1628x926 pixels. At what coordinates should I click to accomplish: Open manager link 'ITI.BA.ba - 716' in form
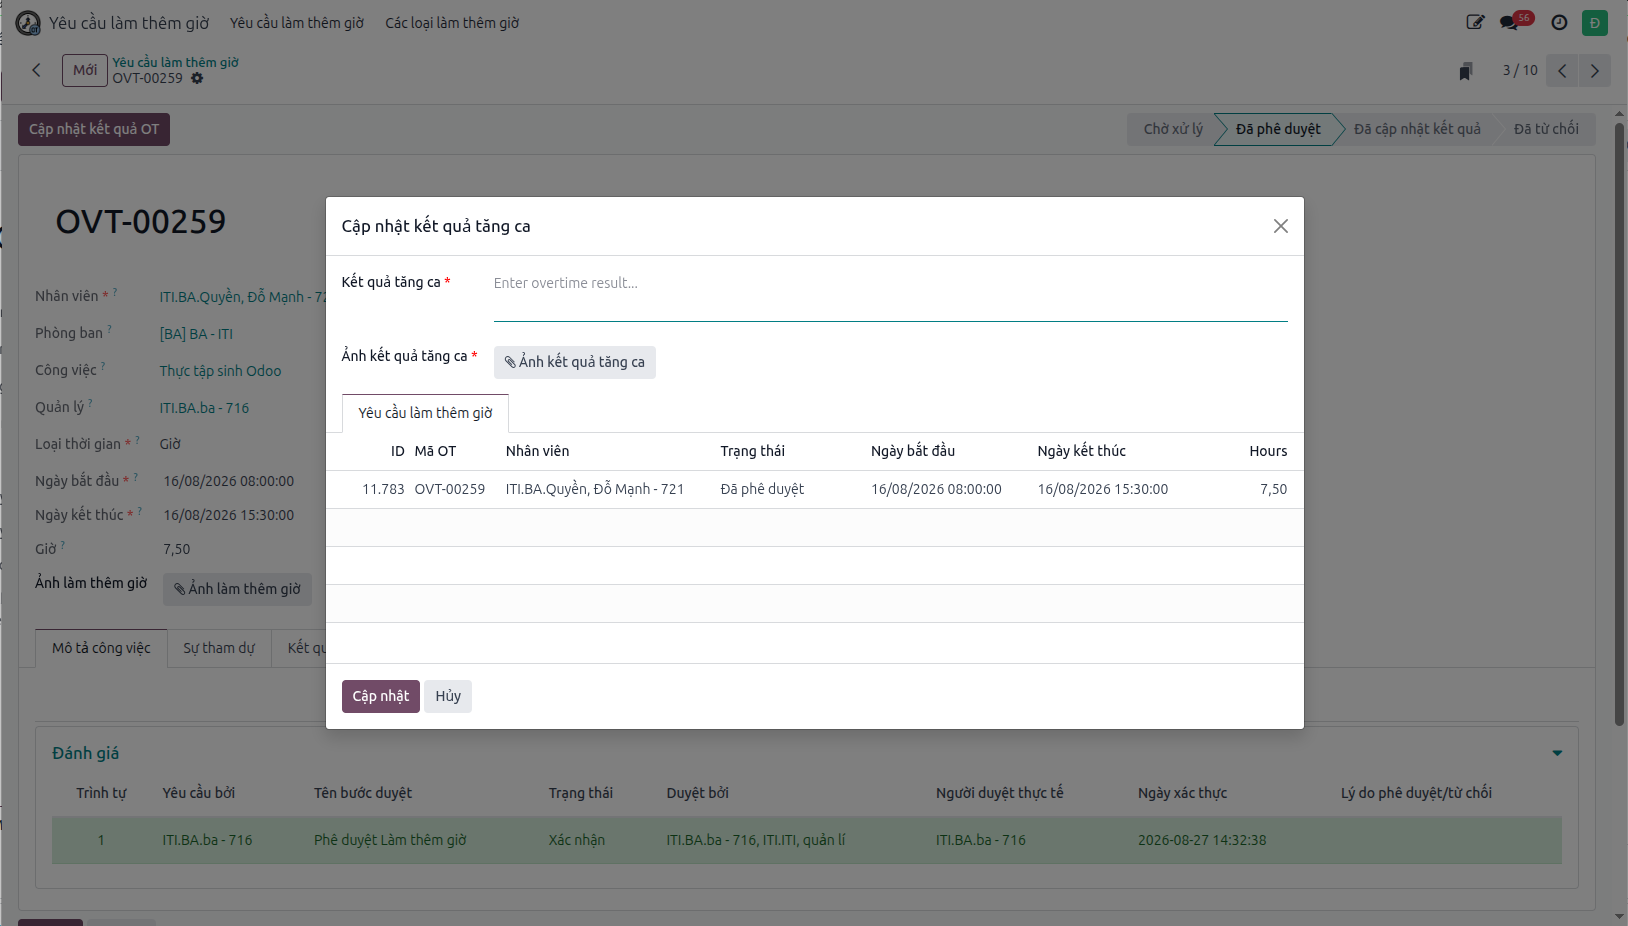coord(204,408)
